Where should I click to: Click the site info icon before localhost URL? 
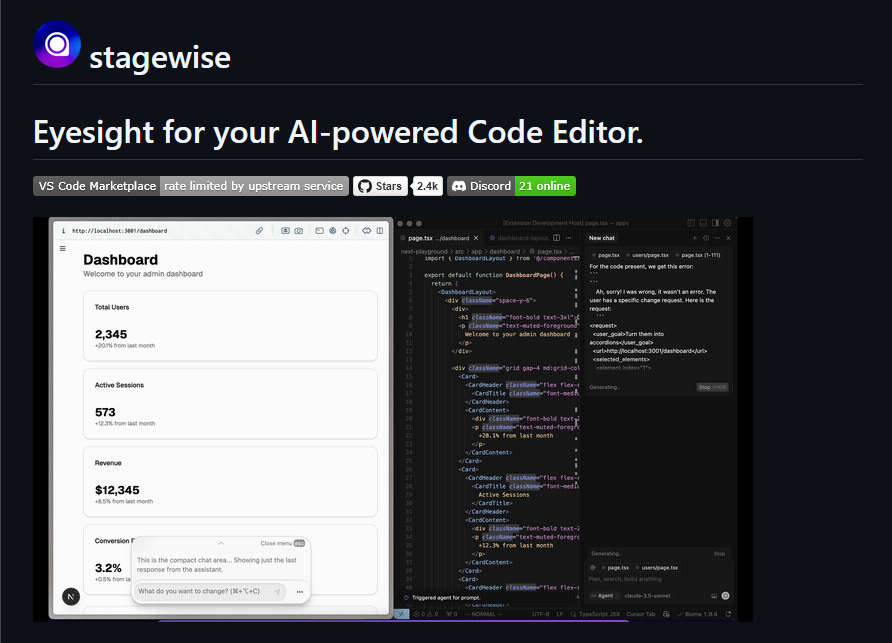63,231
